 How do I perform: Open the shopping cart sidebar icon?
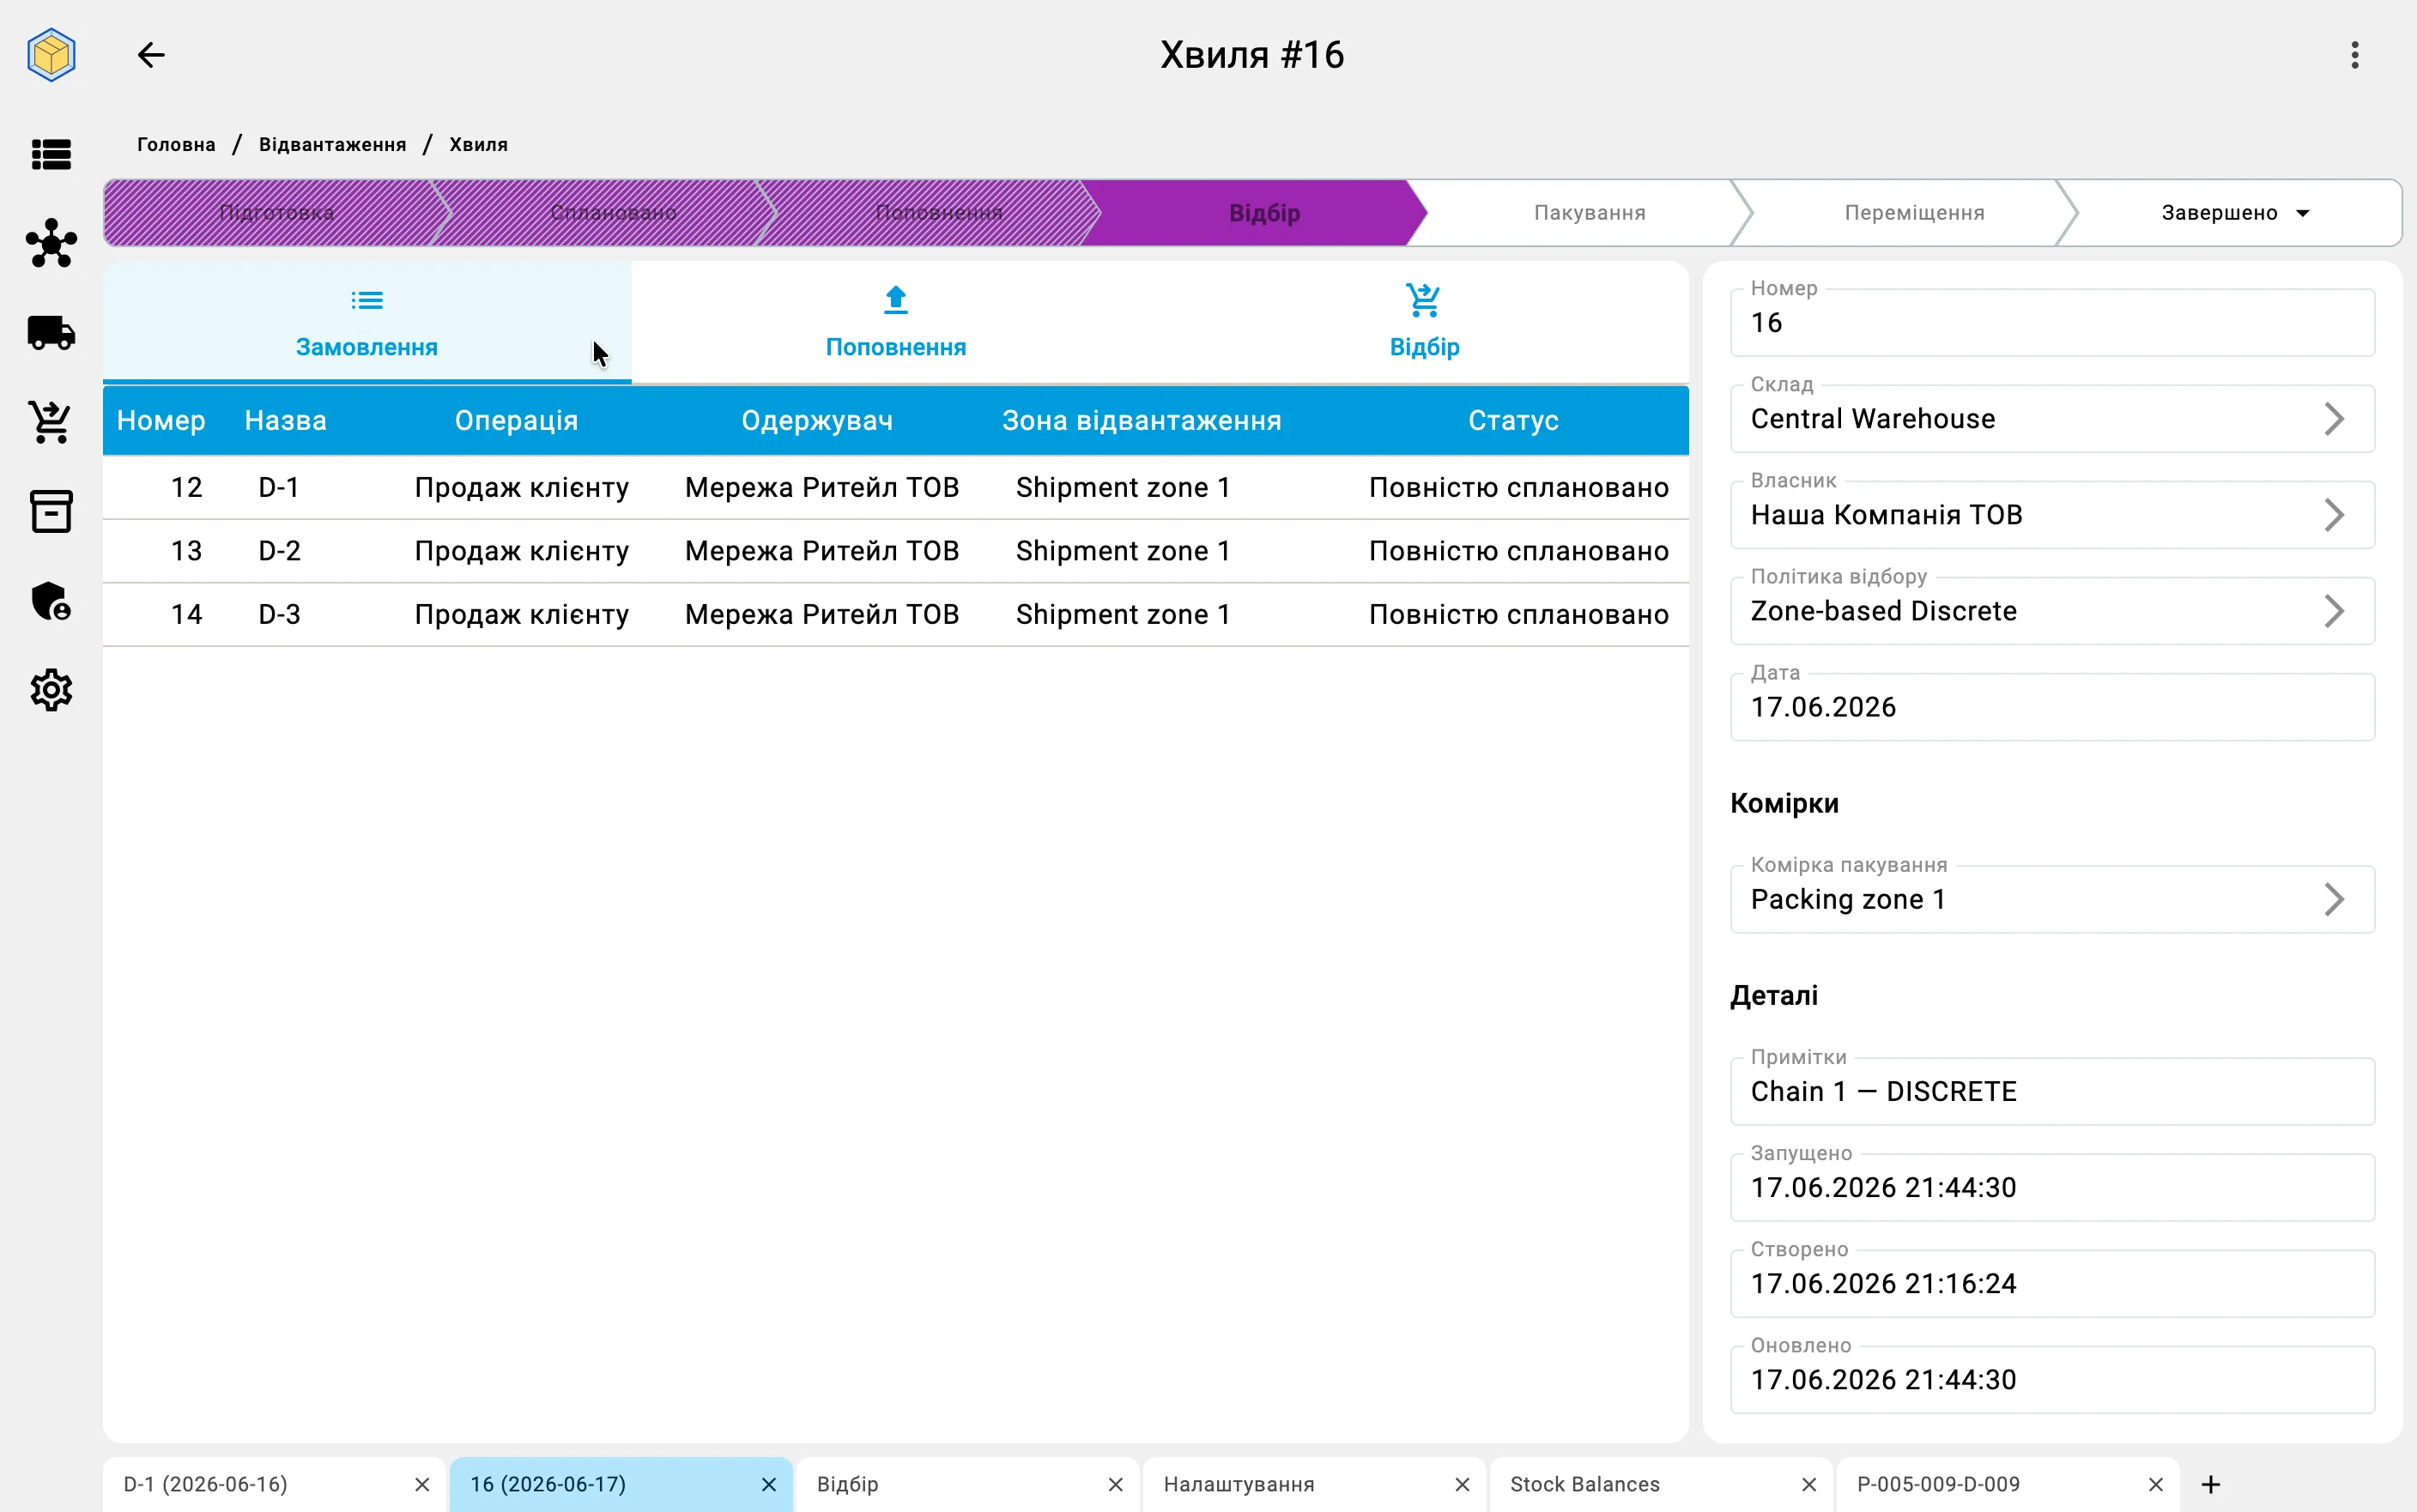point(51,422)
